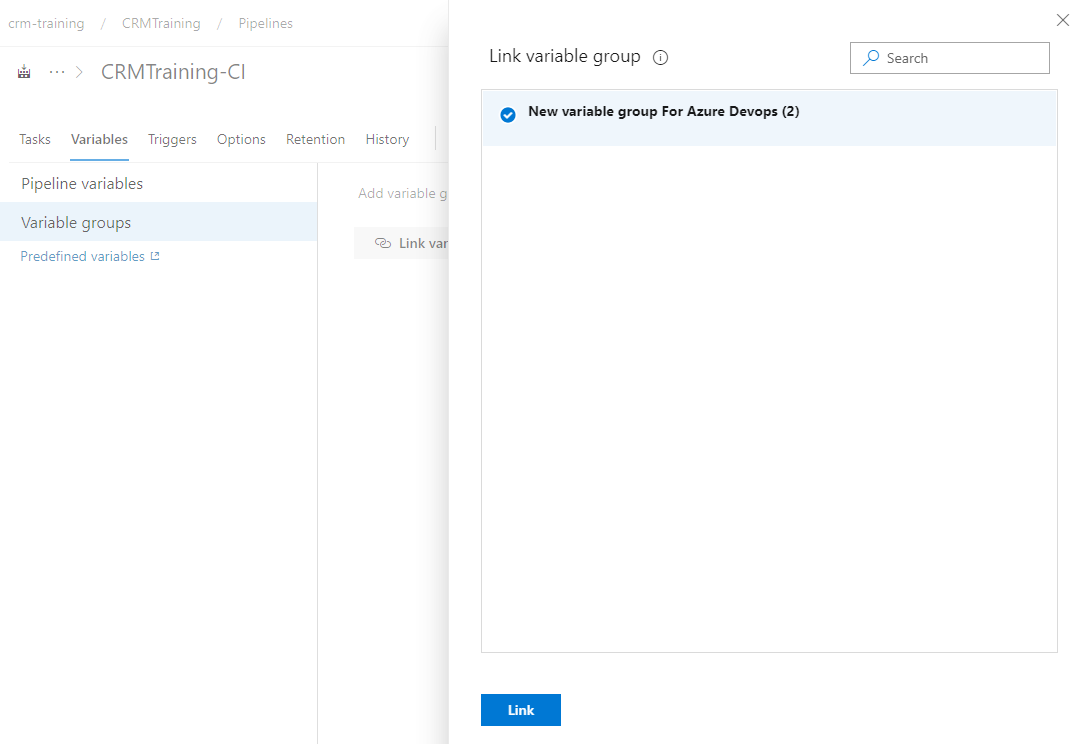Select Pipeline variables in sidebar
The height and width of the screenshot is (744, 1089).
pos(158,183)
